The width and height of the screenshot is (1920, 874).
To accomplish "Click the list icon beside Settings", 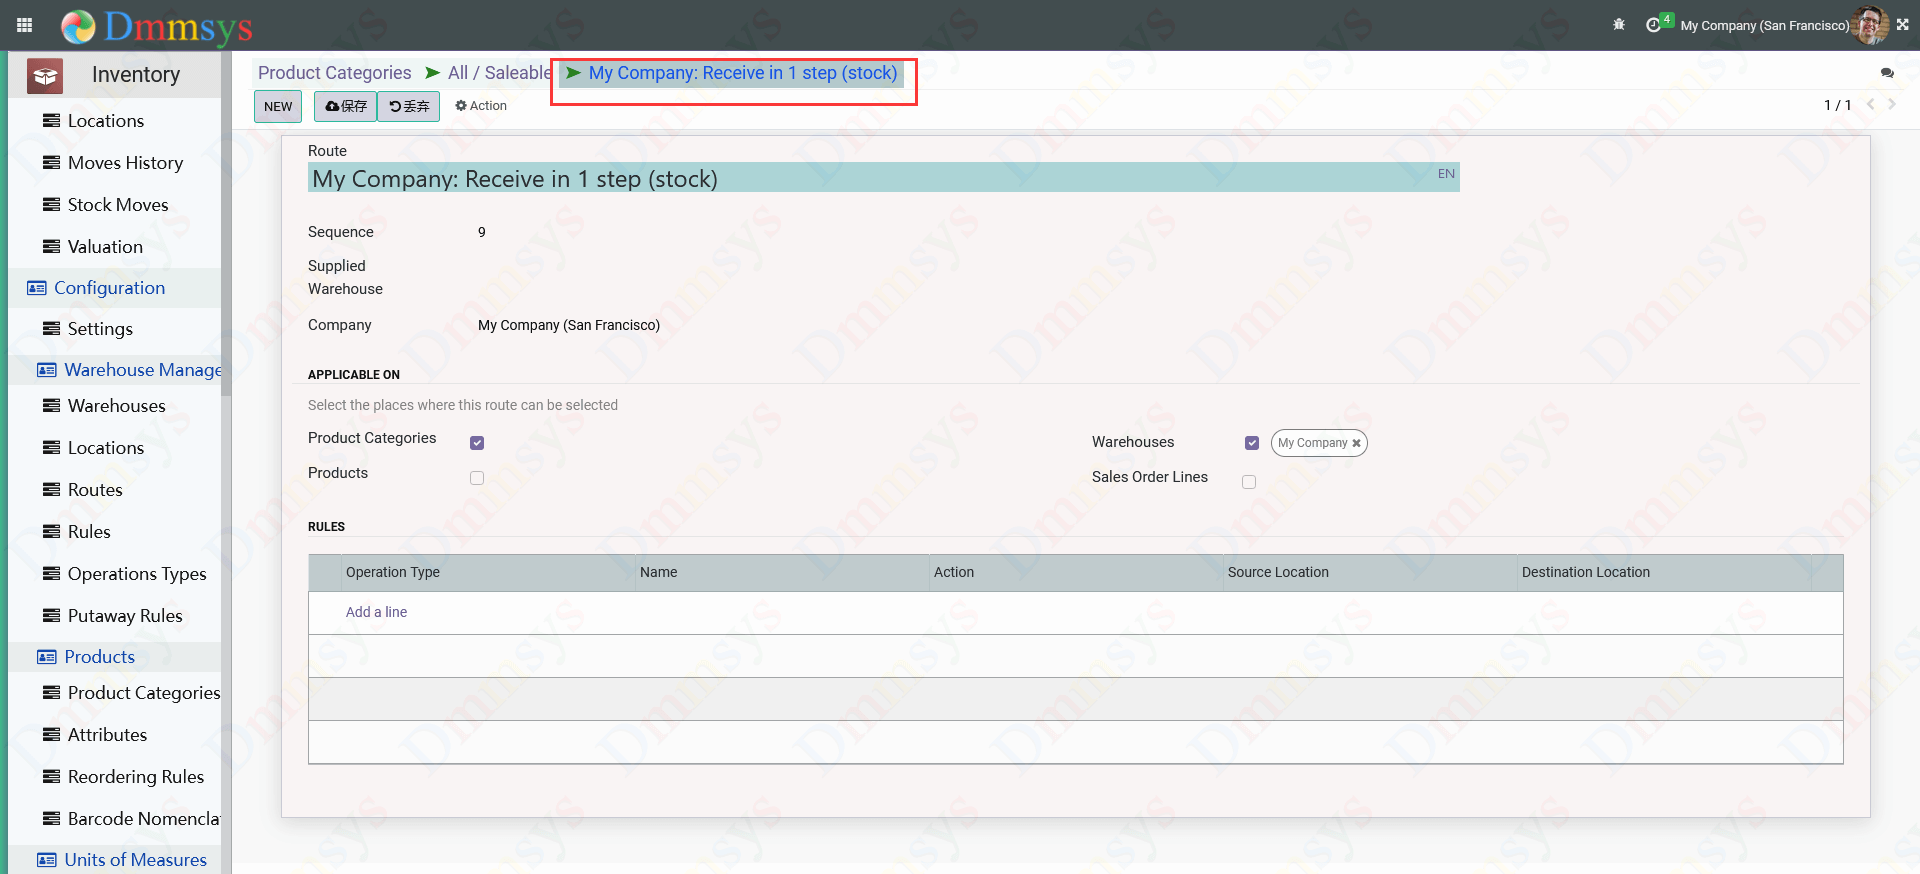I will [x=51, y=328].
